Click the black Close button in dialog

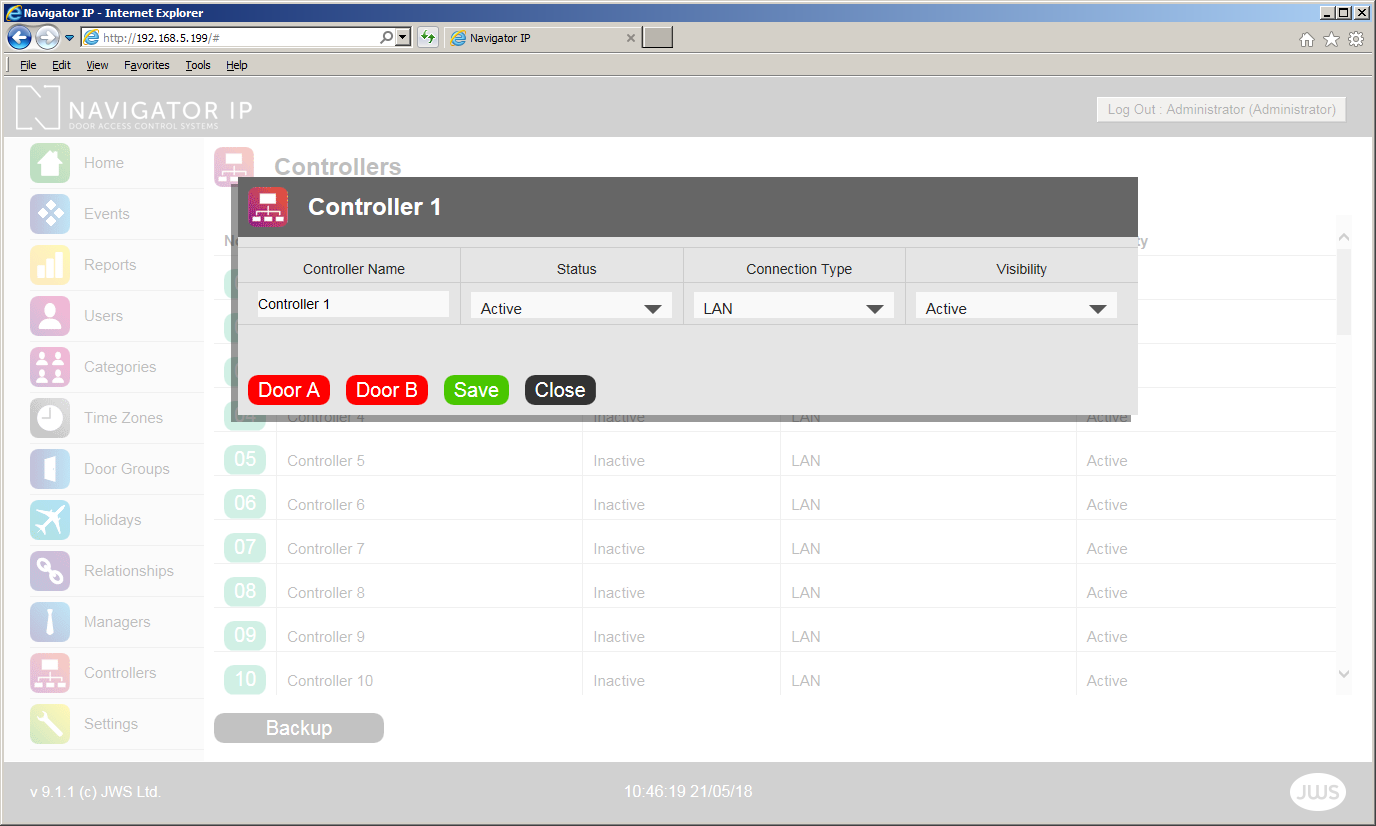point(560,390)
